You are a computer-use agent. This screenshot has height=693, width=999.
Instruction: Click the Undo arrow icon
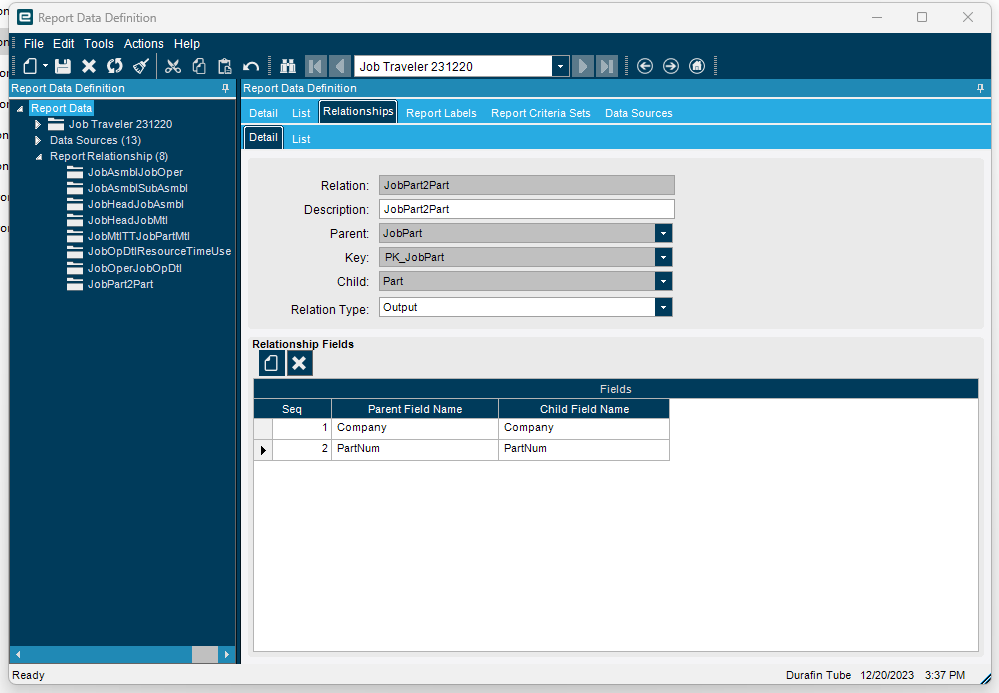pos(251,66)
